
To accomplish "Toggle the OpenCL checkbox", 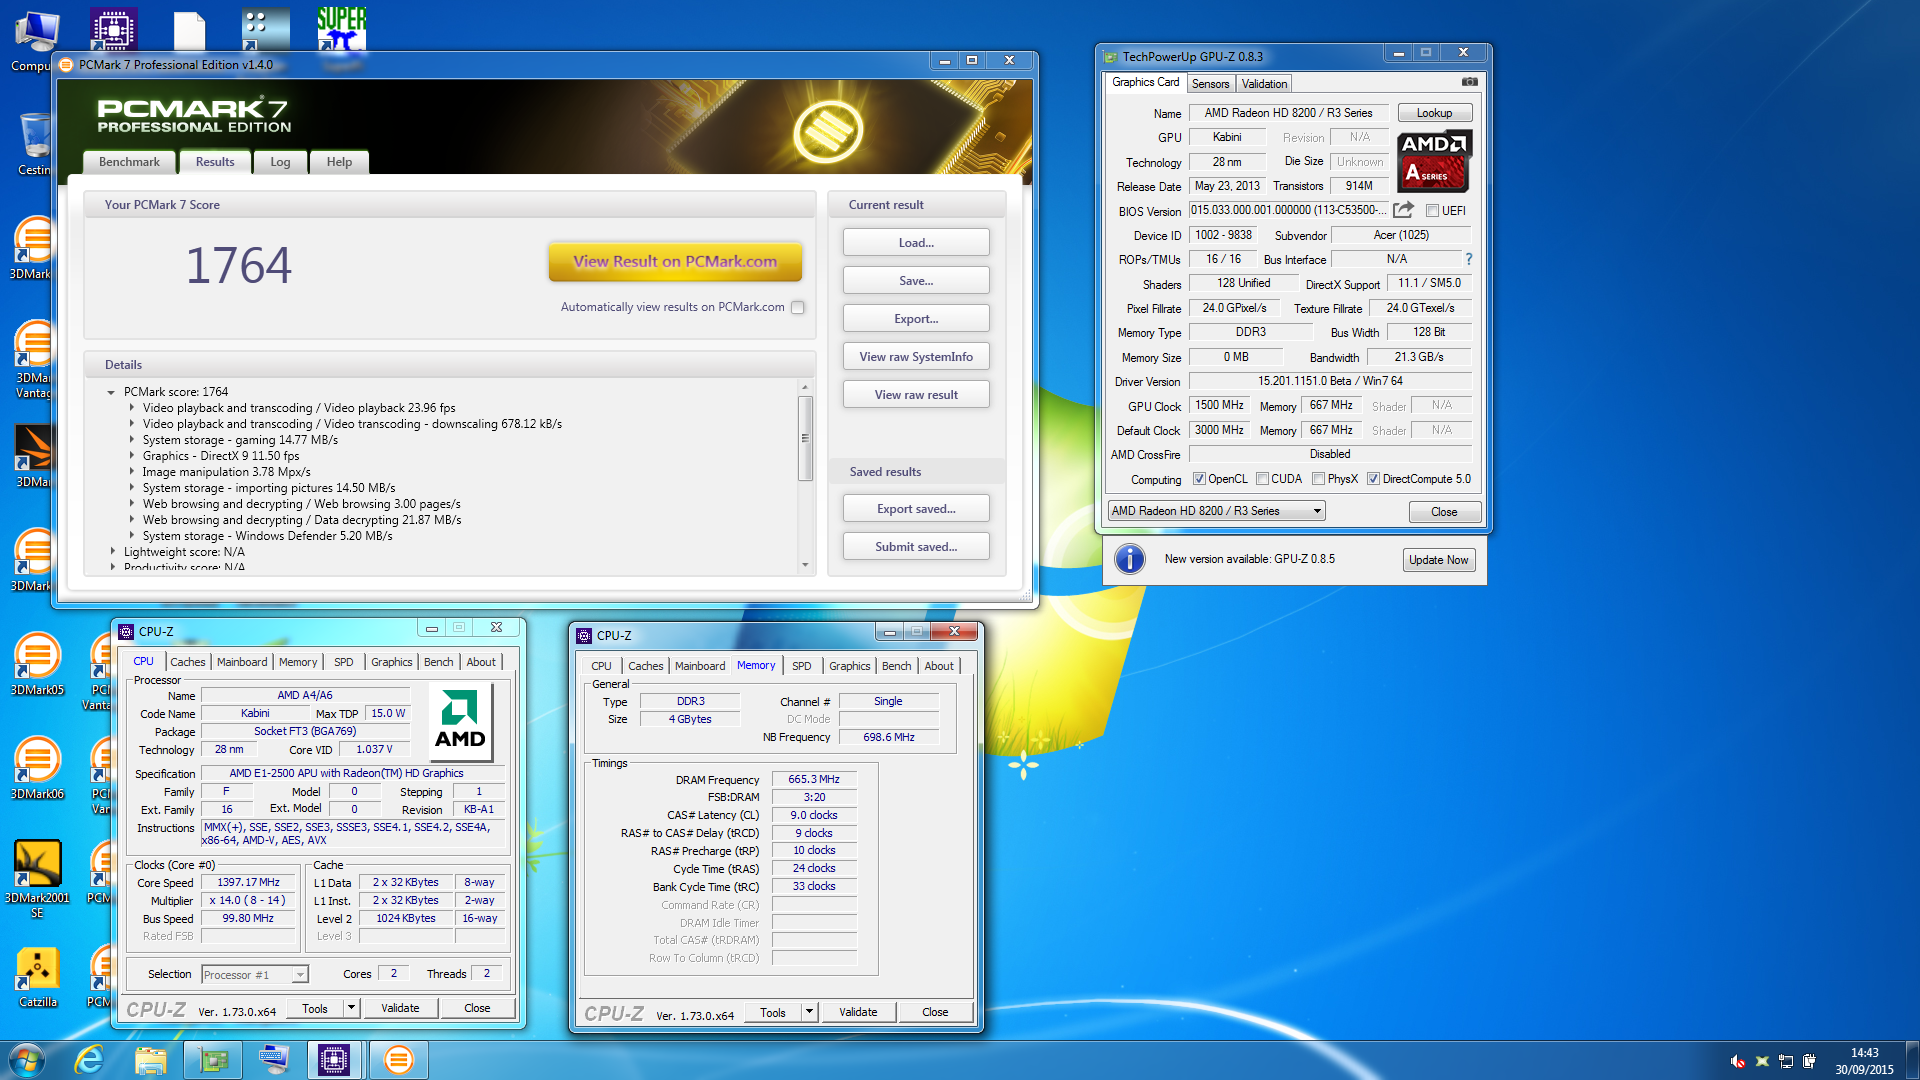I will [x=1199, y=479].
